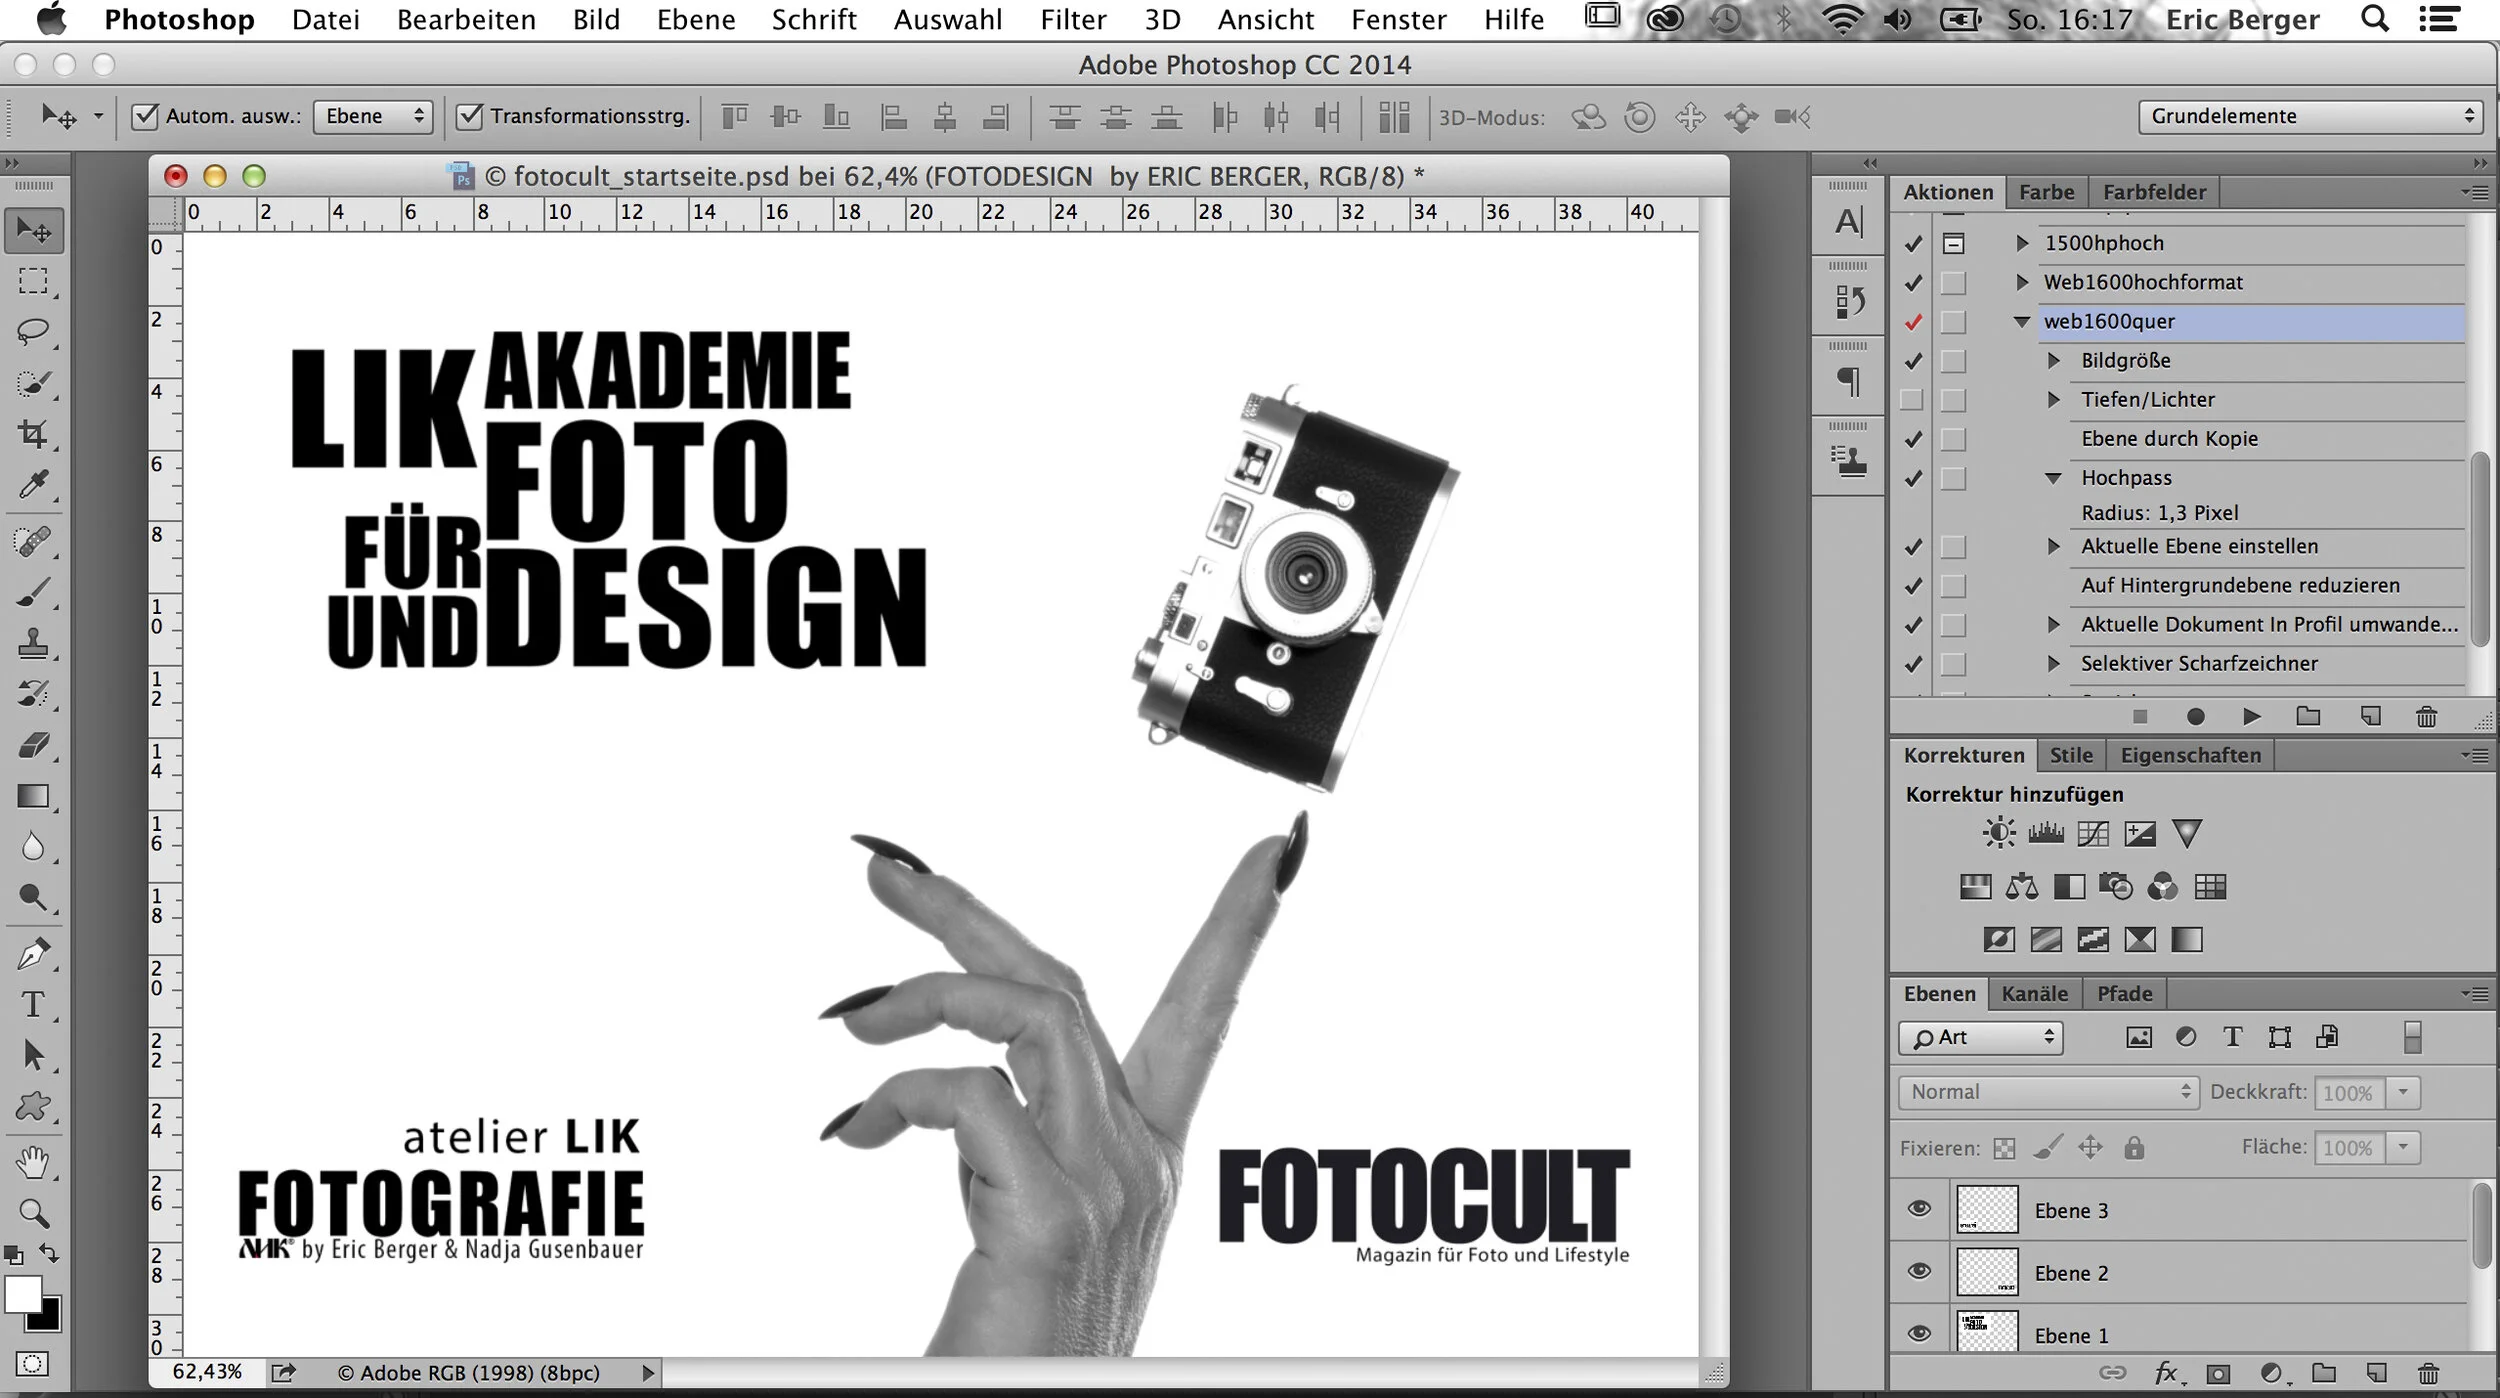This screenshot has height=1398, width=2500.
Task: Enable the Tiefen/Lichter action step
Action: 1911,400
